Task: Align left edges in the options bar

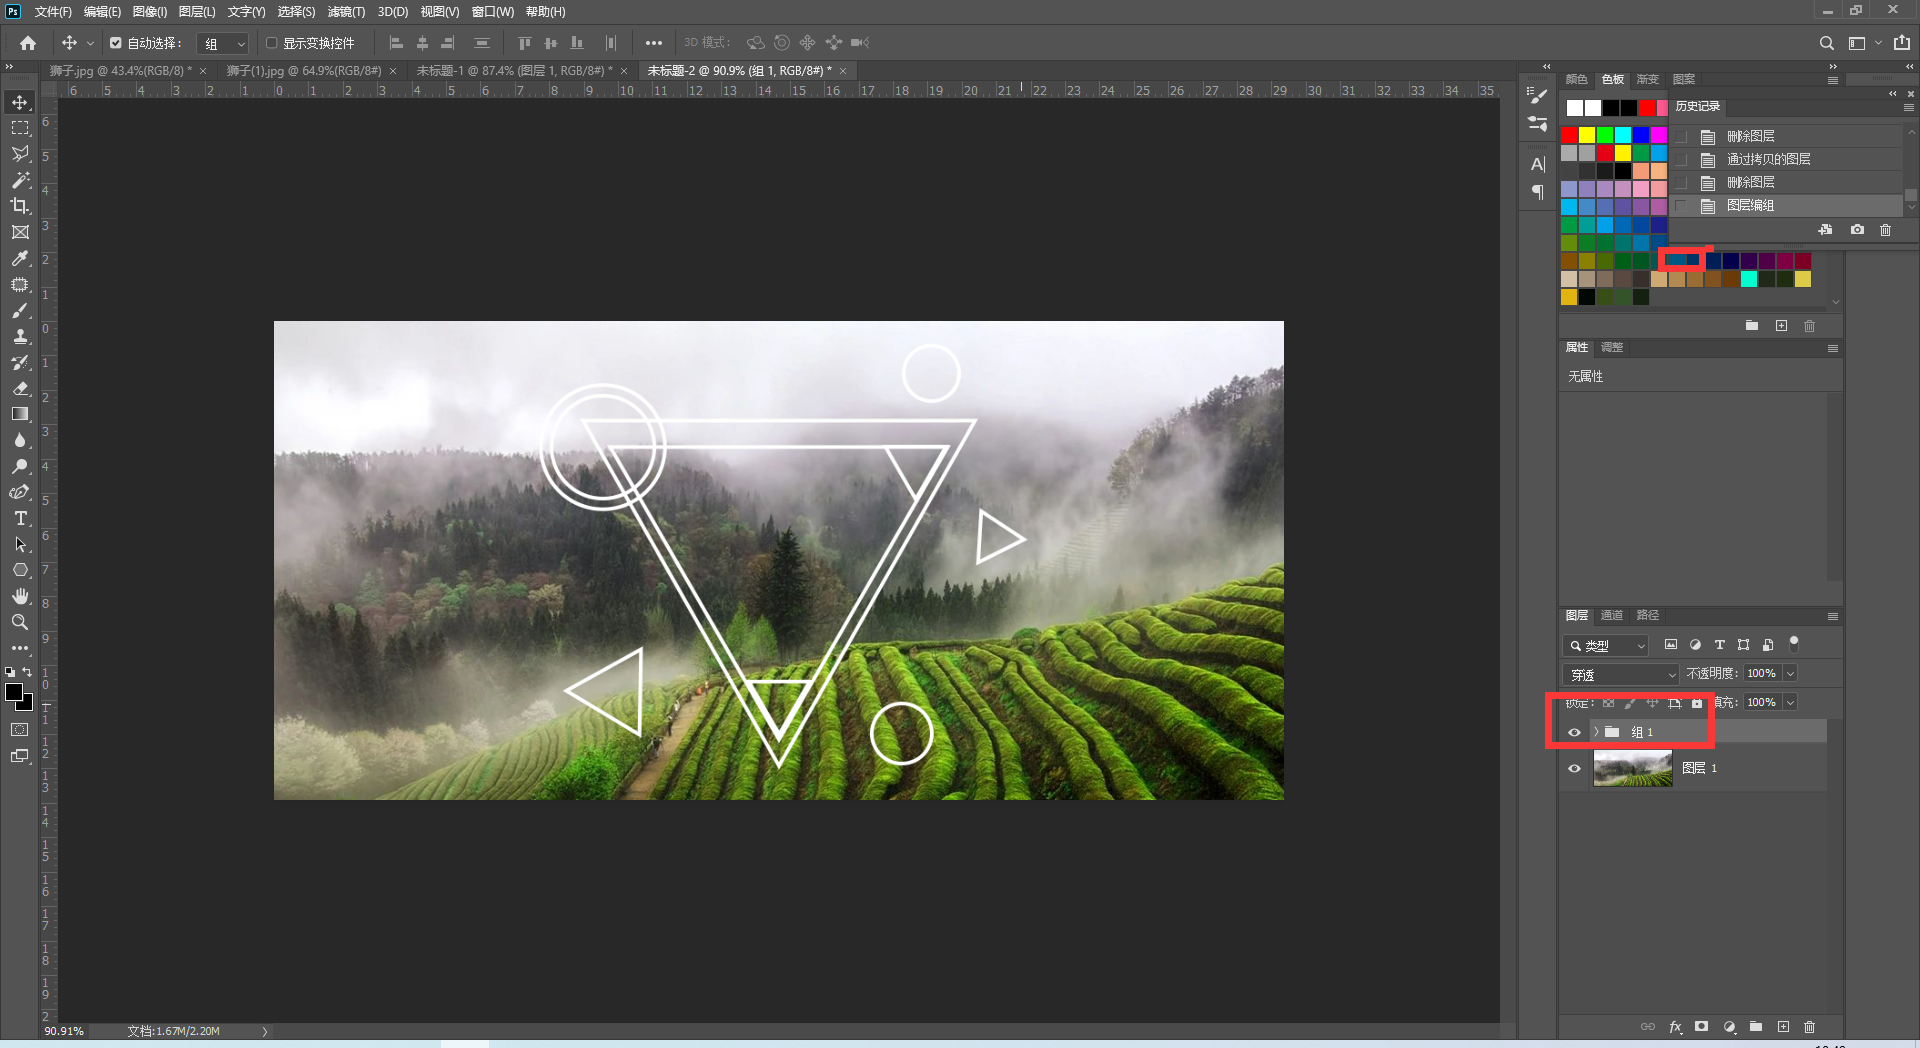Action: [x=396, y=43]
